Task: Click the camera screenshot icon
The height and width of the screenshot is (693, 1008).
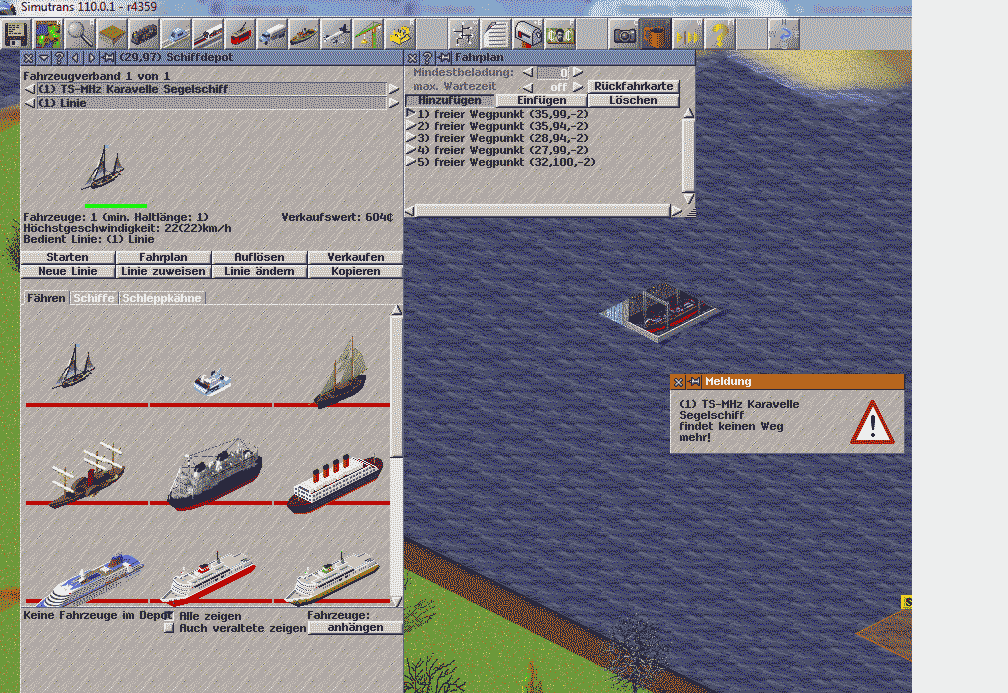Action: point(625,34)
